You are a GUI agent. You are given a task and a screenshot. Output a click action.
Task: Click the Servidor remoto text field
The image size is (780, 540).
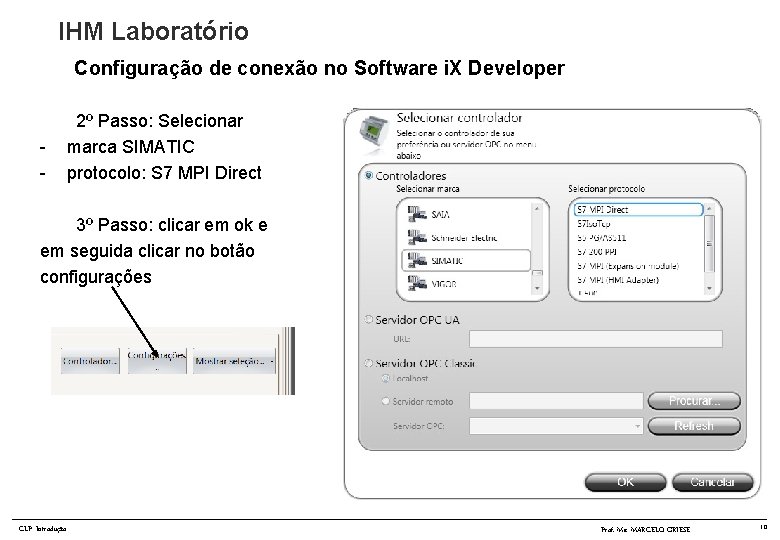coord(556,401)
